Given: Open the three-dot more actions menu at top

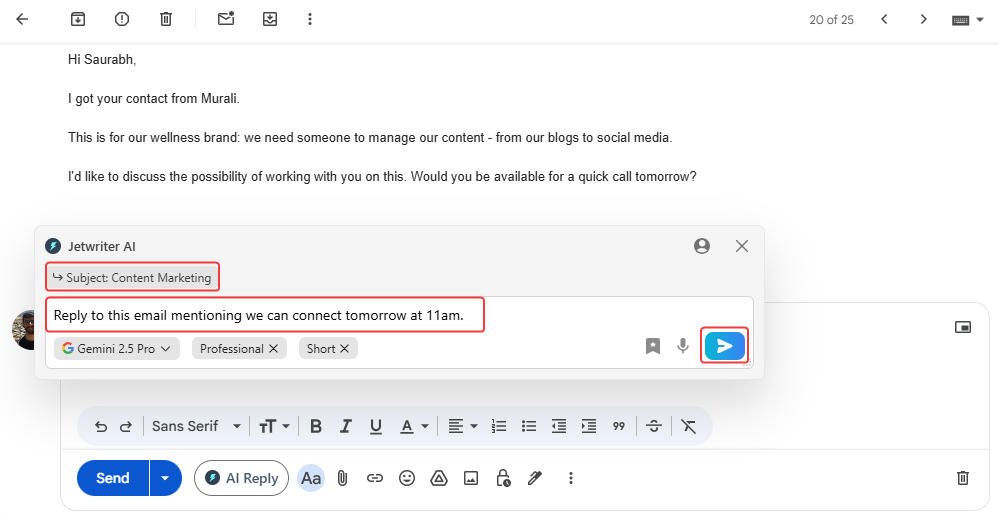Looking at the screenshot, I should (310, 19).
